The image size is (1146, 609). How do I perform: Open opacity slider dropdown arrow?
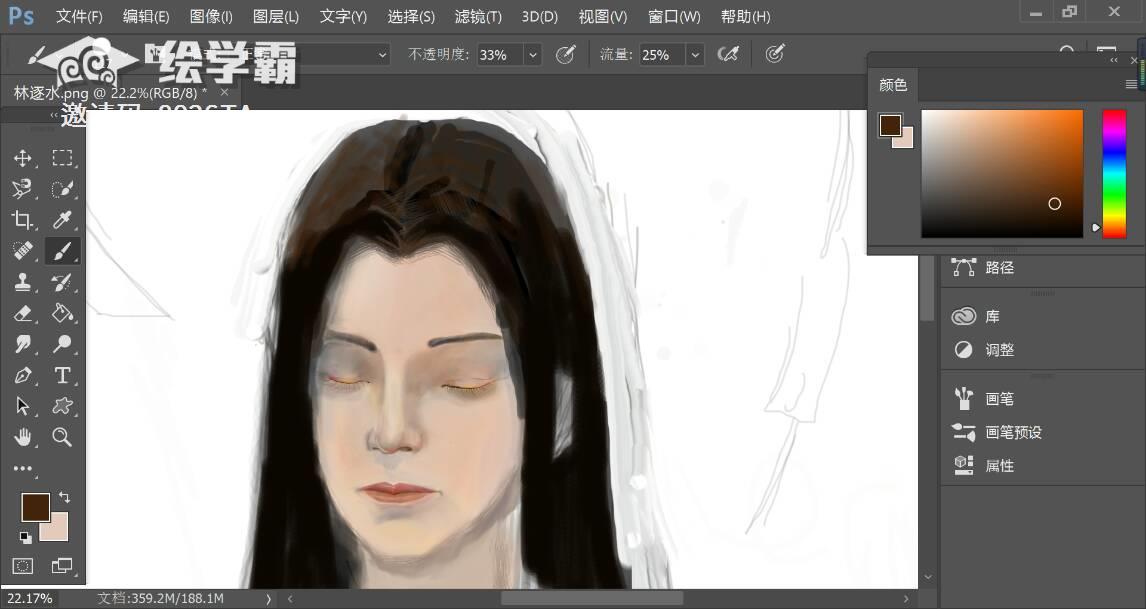click(x=533, y=55)
